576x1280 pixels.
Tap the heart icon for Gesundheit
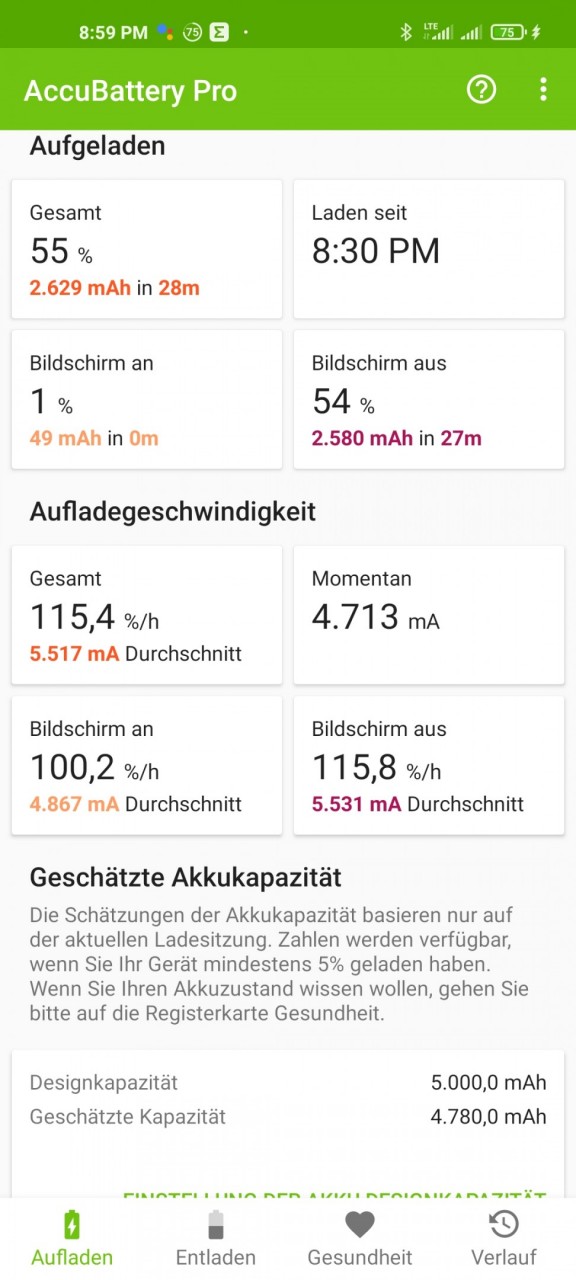(360, 1225)
